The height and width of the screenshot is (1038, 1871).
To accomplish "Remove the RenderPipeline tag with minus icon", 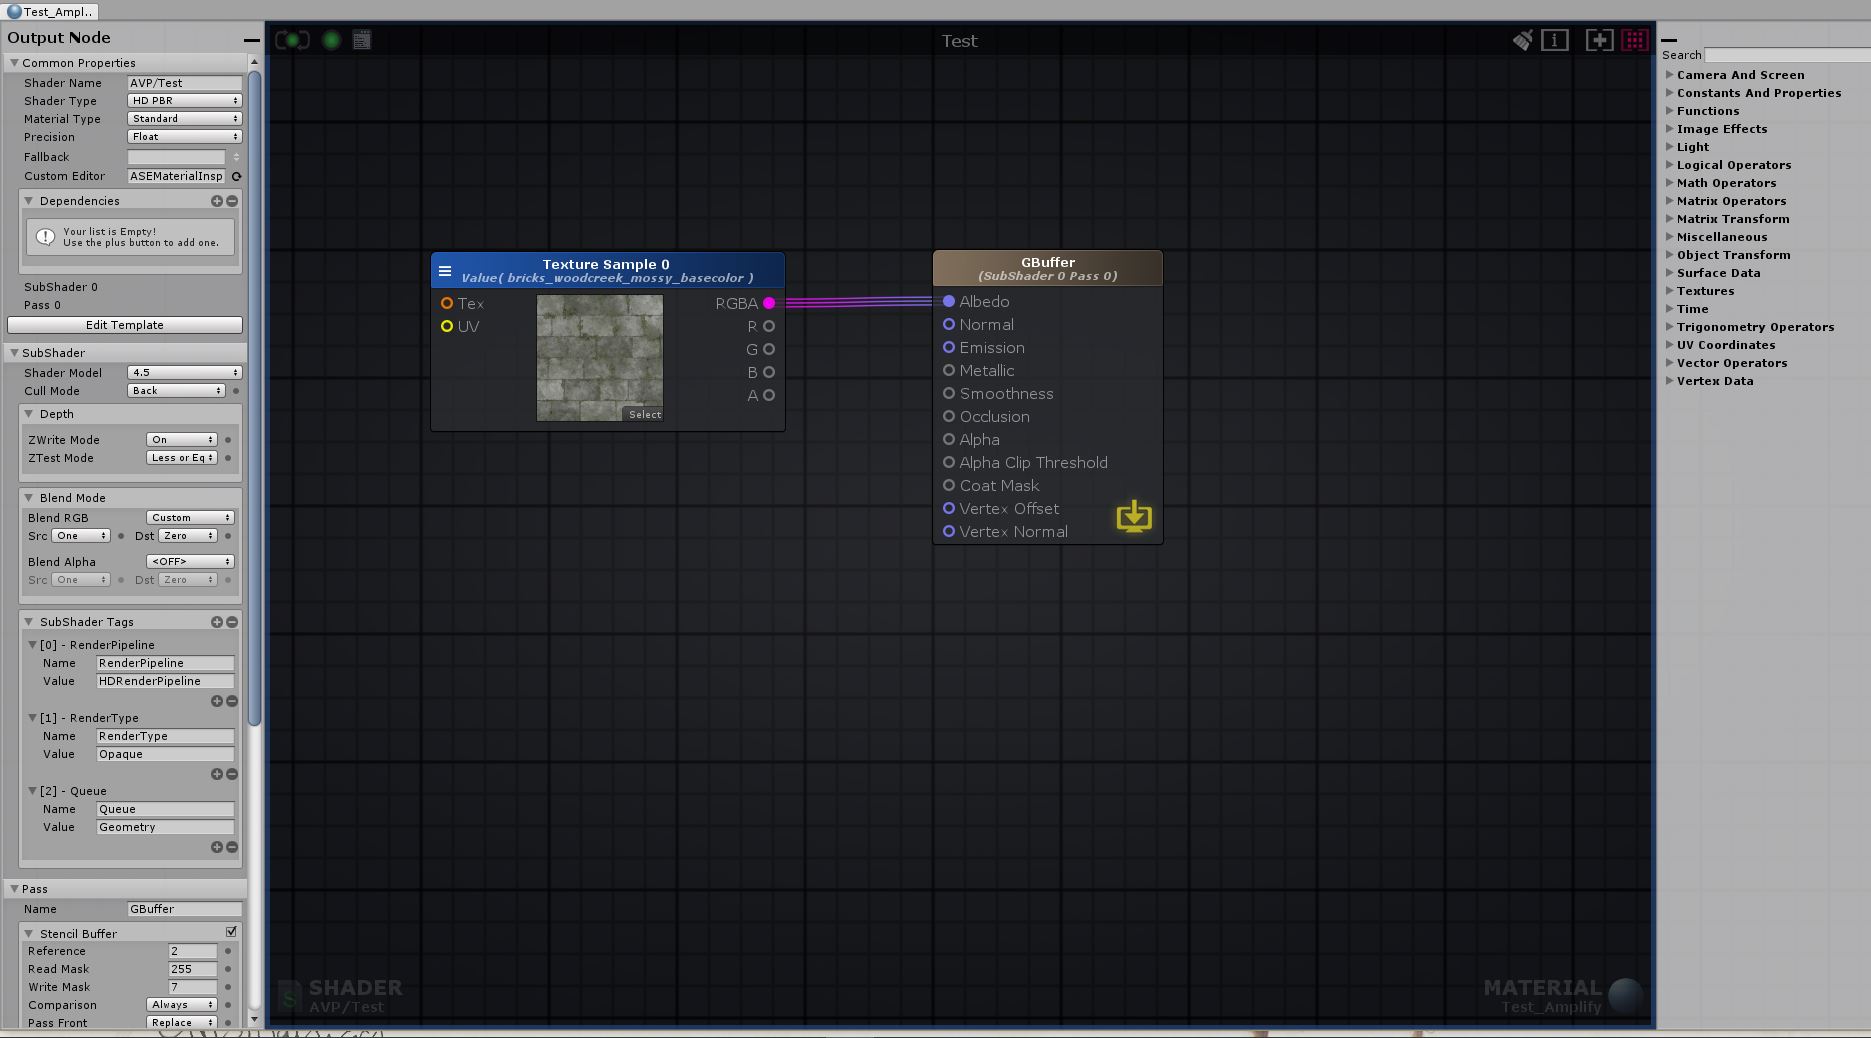I will pos(232,701).
